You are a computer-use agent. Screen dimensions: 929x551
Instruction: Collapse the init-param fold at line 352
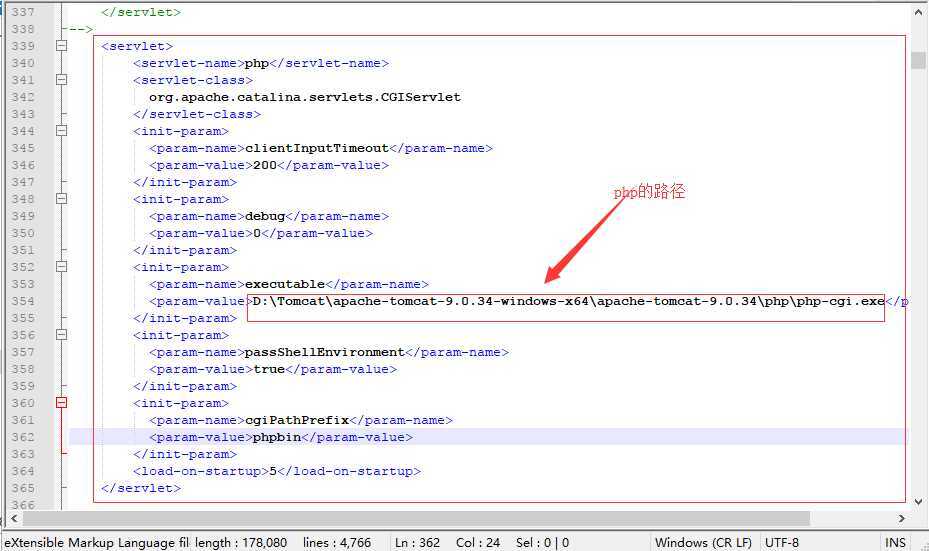click(x=61, y=267)
